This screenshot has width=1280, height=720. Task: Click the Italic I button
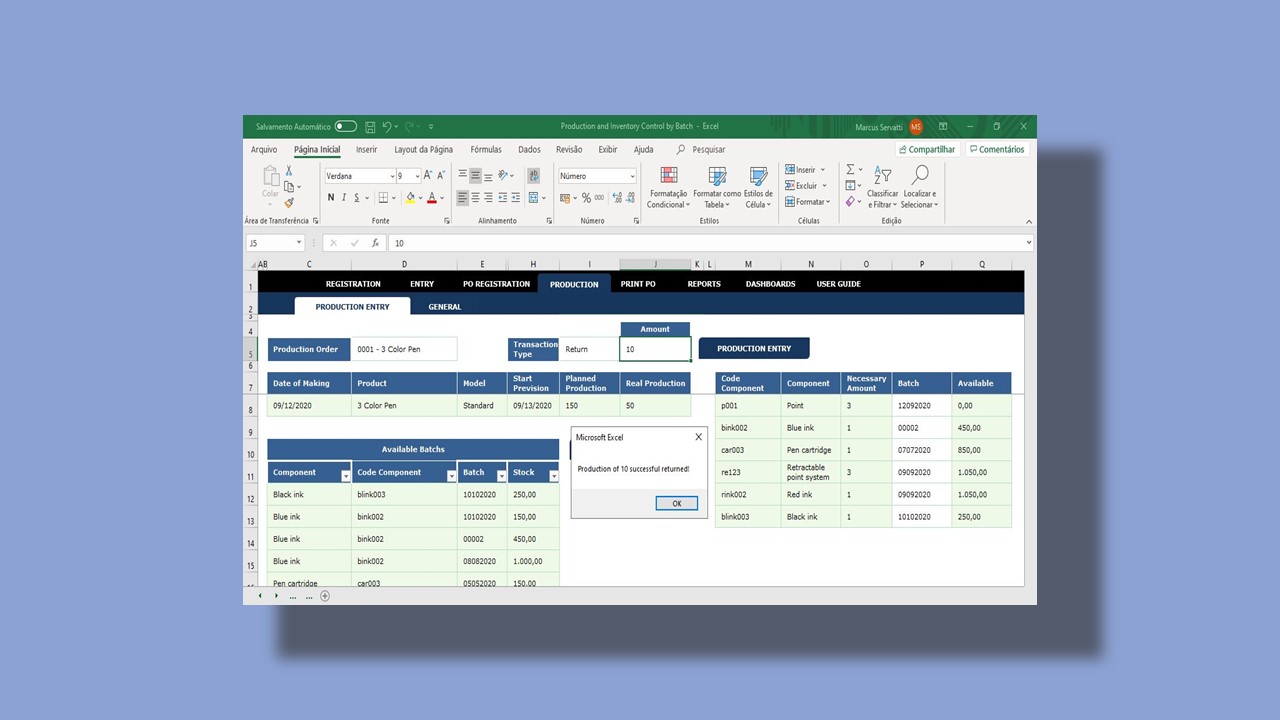click(x=345, y=198)
